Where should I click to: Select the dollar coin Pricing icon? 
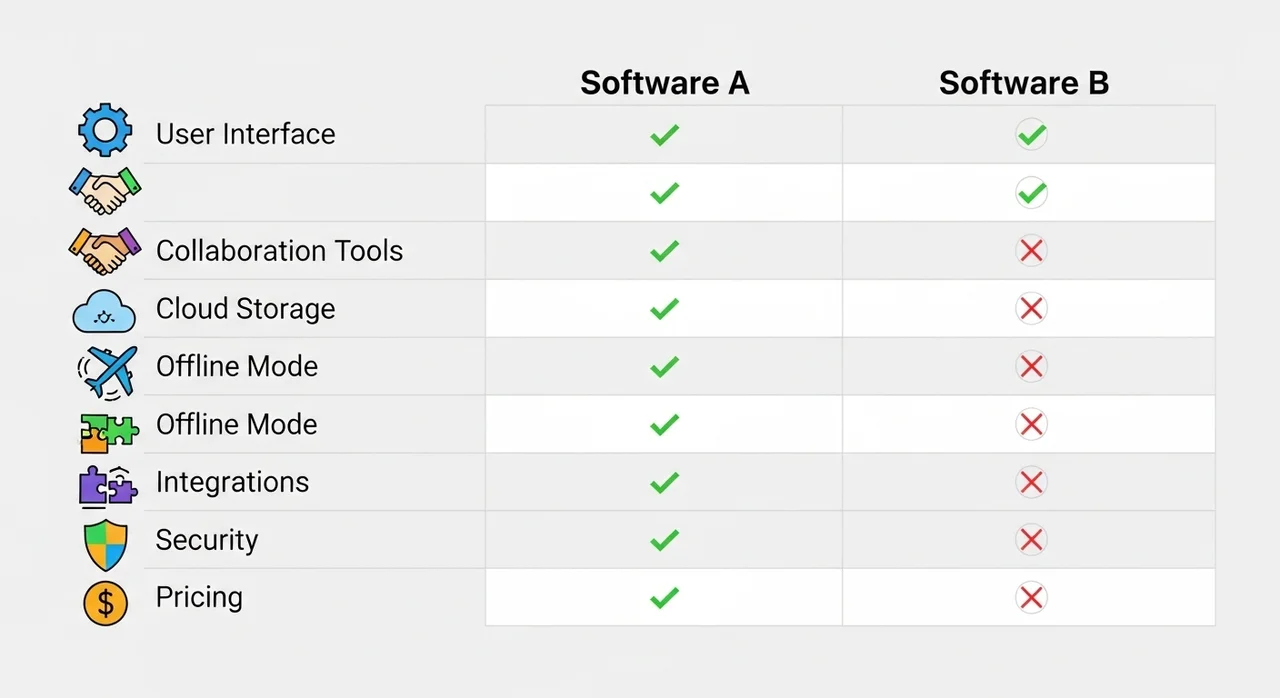pos(106,602)
